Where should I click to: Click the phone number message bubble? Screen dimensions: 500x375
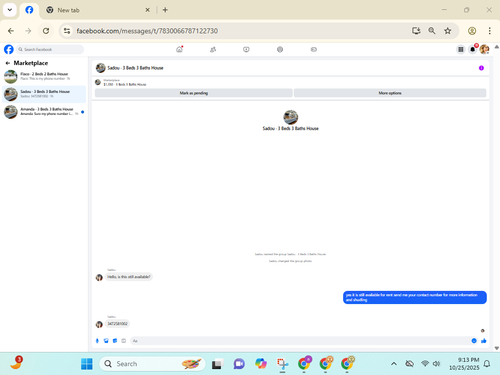(117, 324)
